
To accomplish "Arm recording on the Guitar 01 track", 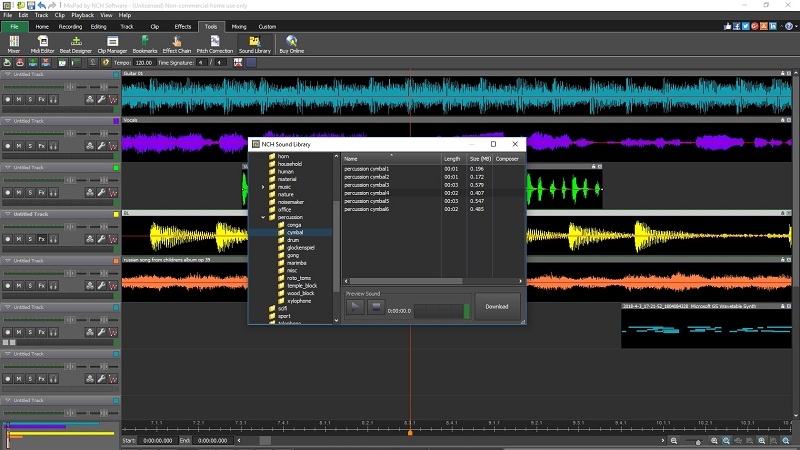I will tap(8, 99).
